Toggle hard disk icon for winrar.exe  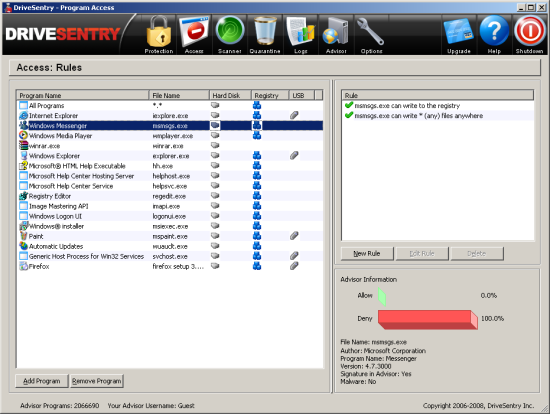(215, 145)
